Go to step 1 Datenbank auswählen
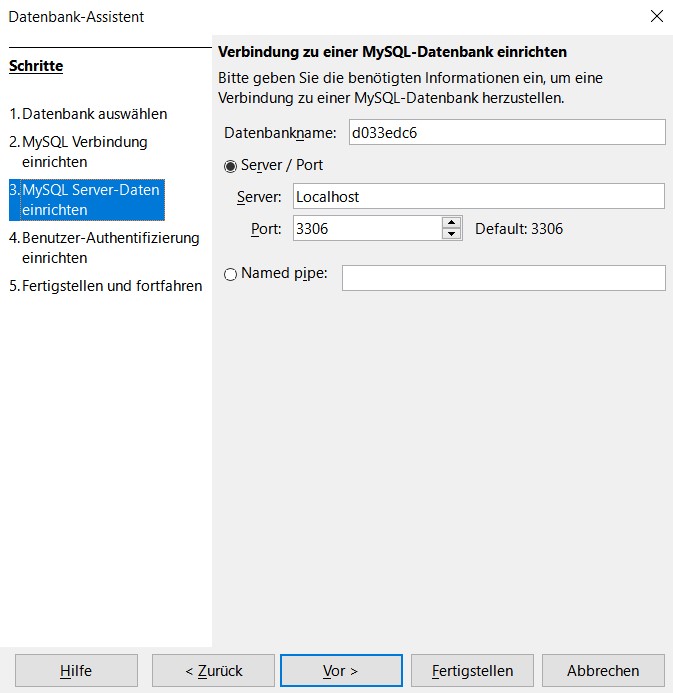The image size is (673, 693). point(94,114)
